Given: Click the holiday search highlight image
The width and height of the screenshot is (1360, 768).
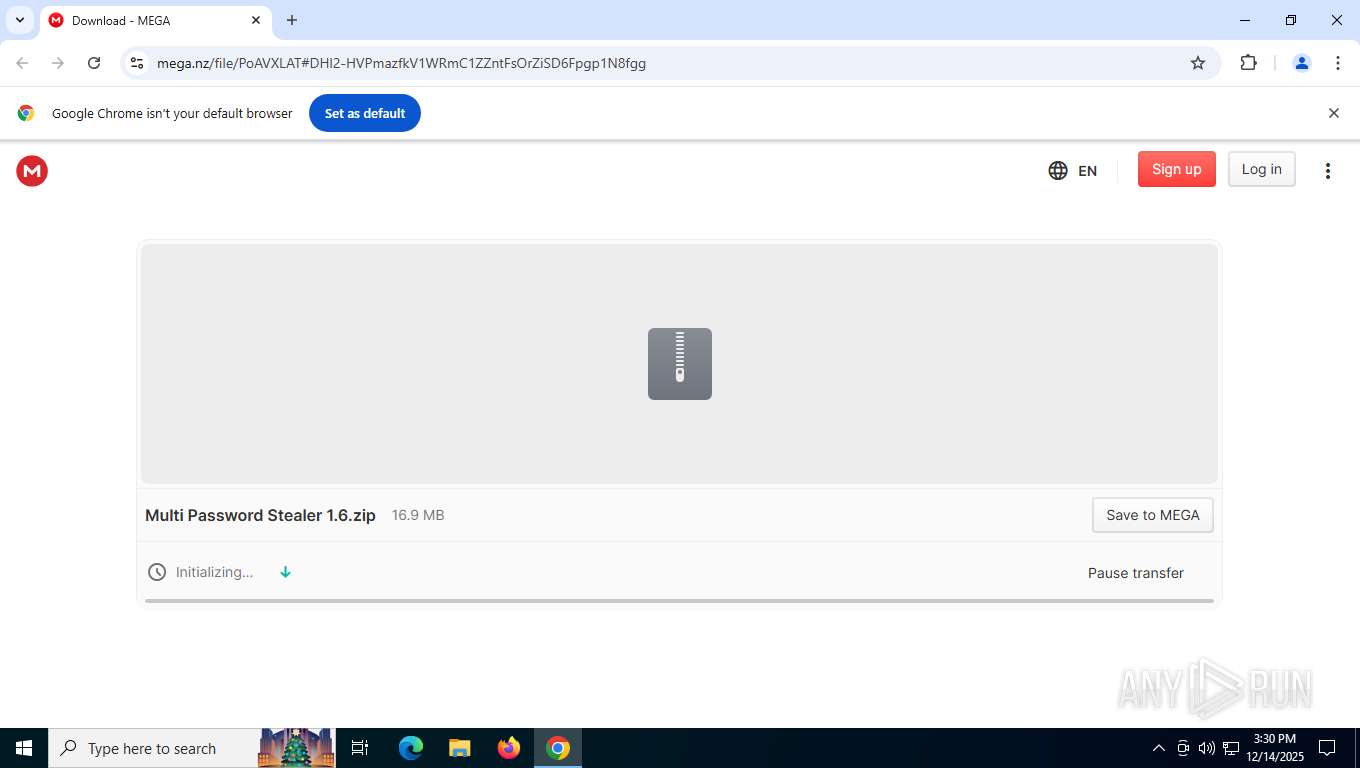Looking at the screenshot, I should 296,748.
